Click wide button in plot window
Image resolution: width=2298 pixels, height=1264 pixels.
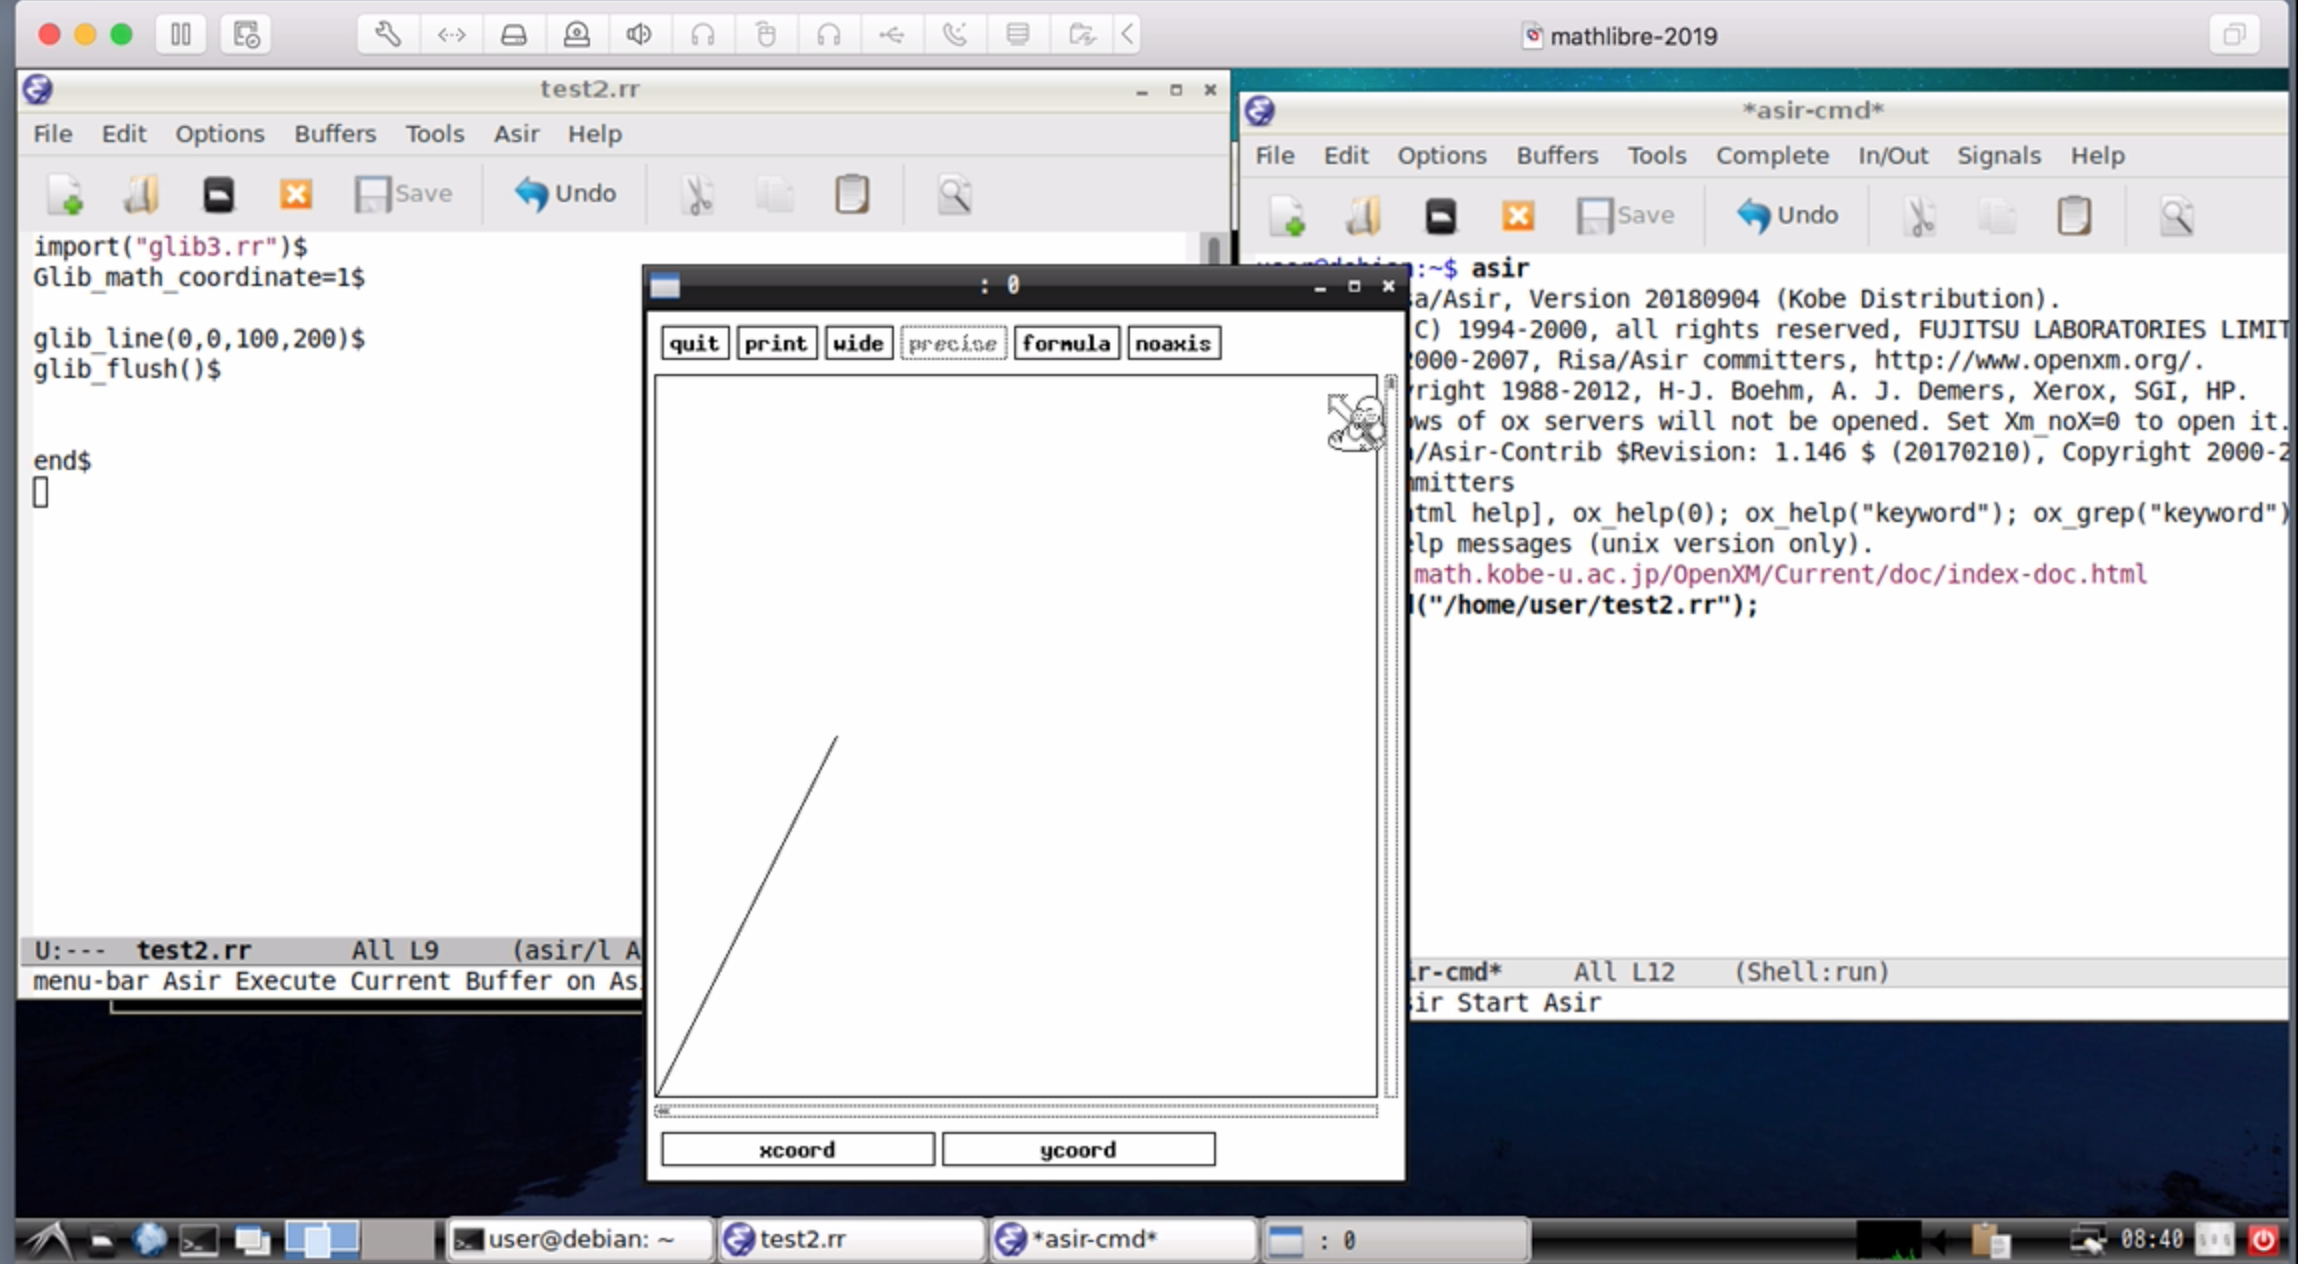click(858, 343)
